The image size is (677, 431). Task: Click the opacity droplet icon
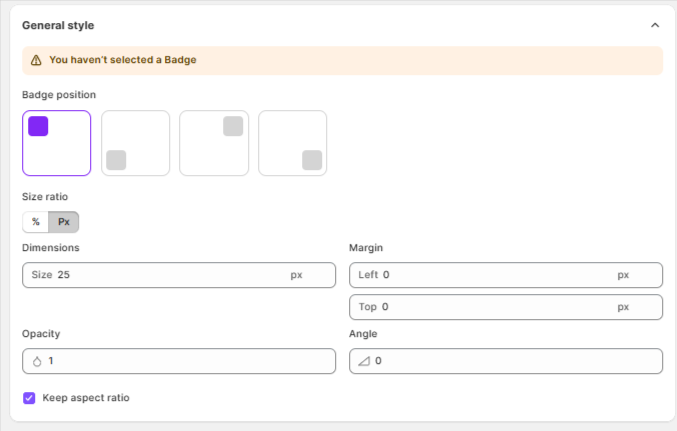[37, 361]
